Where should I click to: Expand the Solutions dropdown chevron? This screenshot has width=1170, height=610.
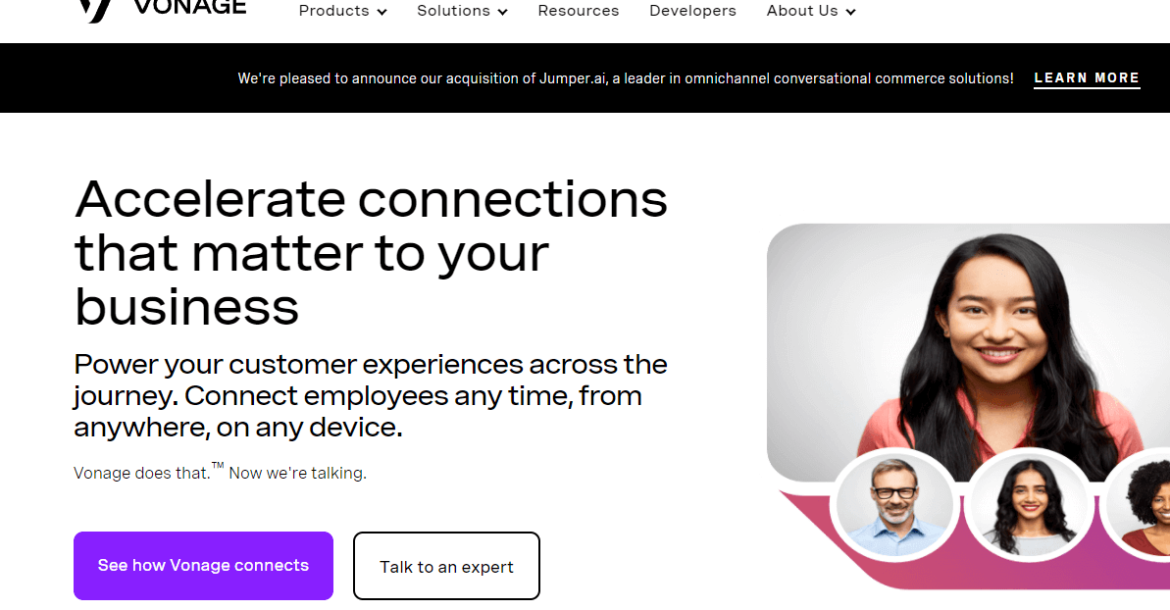(503, 12)
